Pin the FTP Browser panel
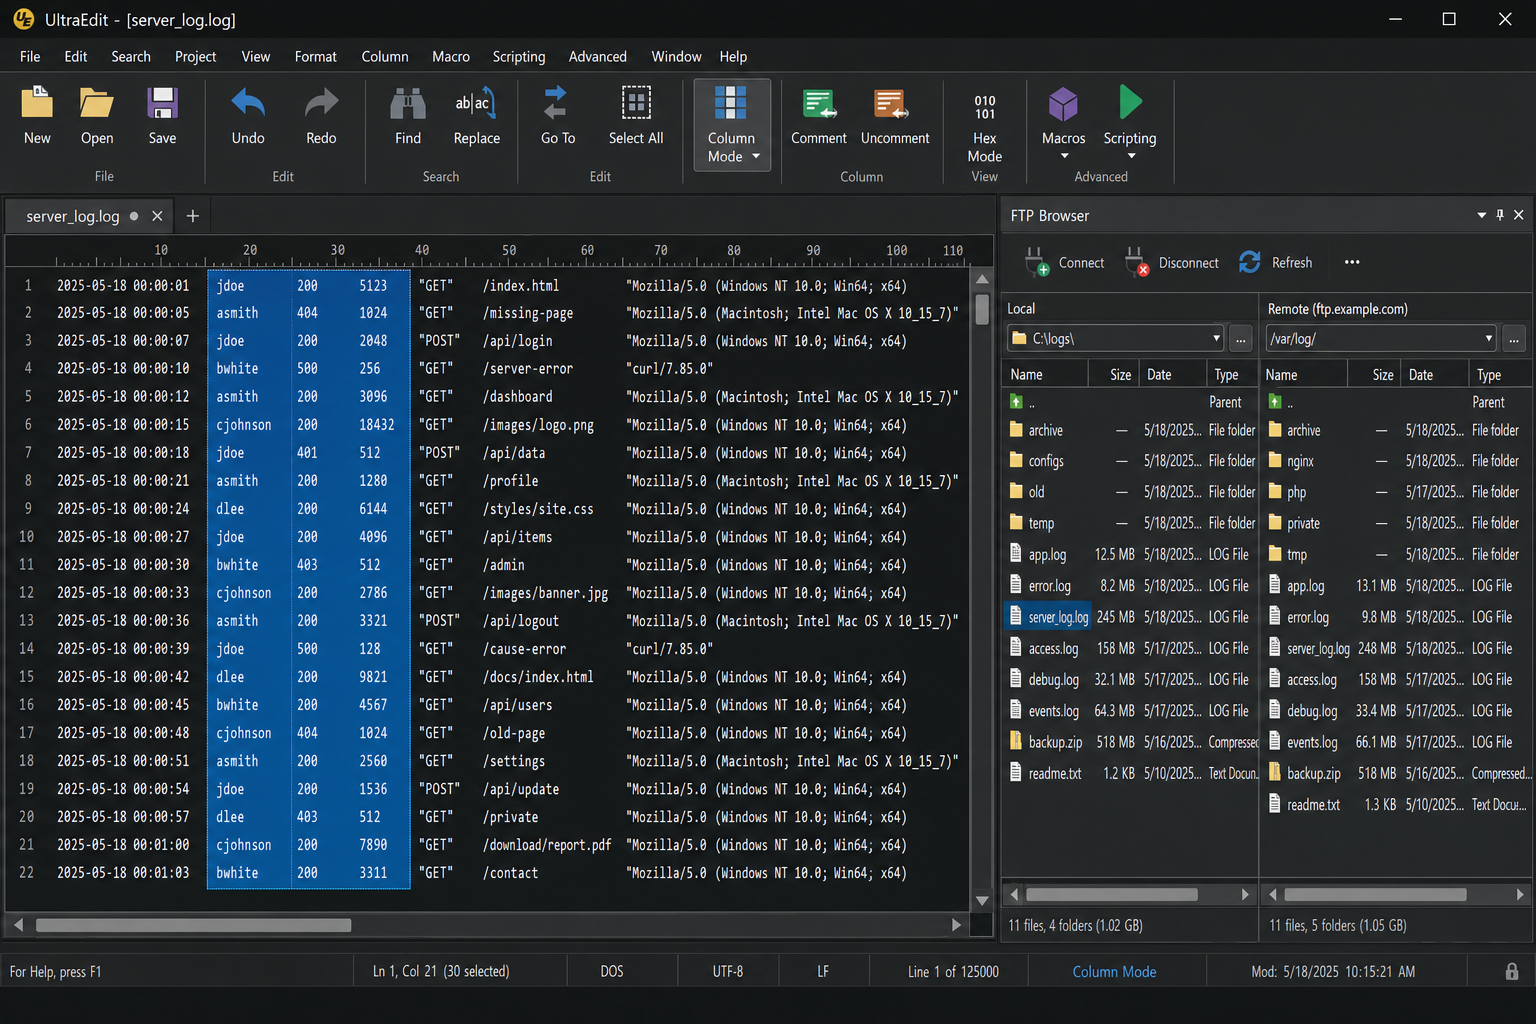This screenshot has width=1536, height=1024. [1500, 215]
